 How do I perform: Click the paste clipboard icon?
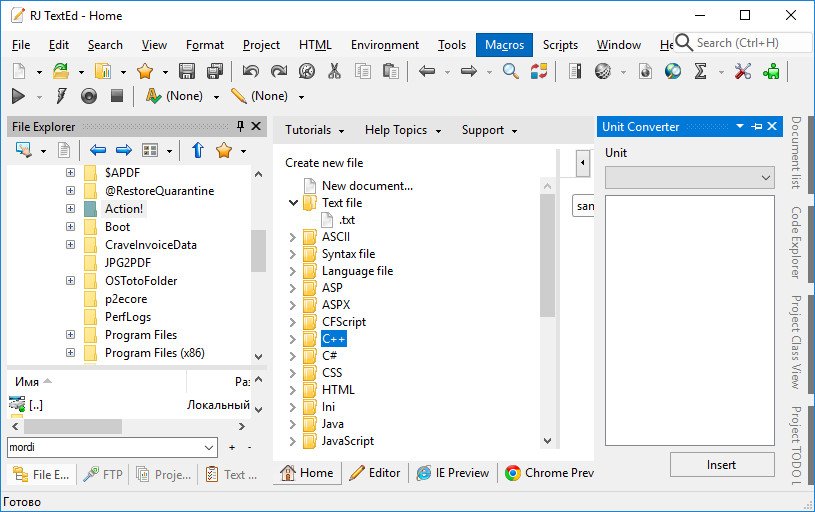(x=391, y=71)
